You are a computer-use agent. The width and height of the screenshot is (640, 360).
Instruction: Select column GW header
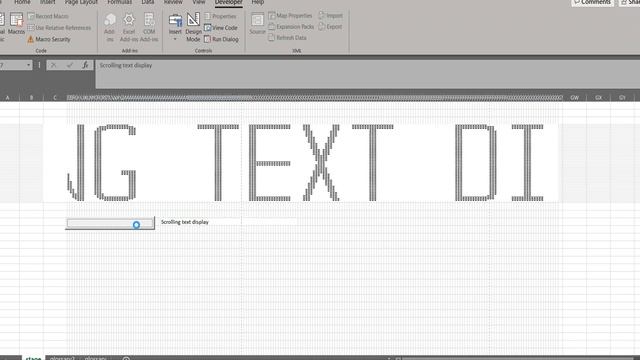coord(575,98)
